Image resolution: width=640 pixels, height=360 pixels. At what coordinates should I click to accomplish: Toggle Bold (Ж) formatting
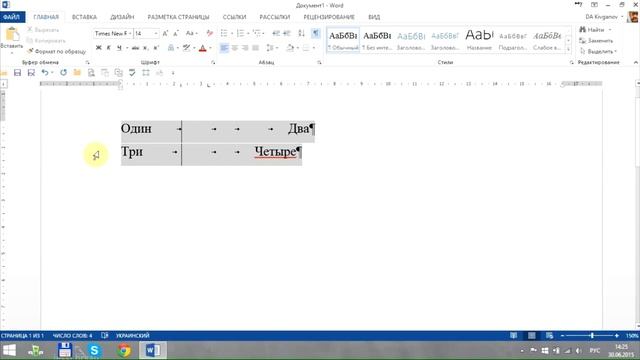[98, 48]
